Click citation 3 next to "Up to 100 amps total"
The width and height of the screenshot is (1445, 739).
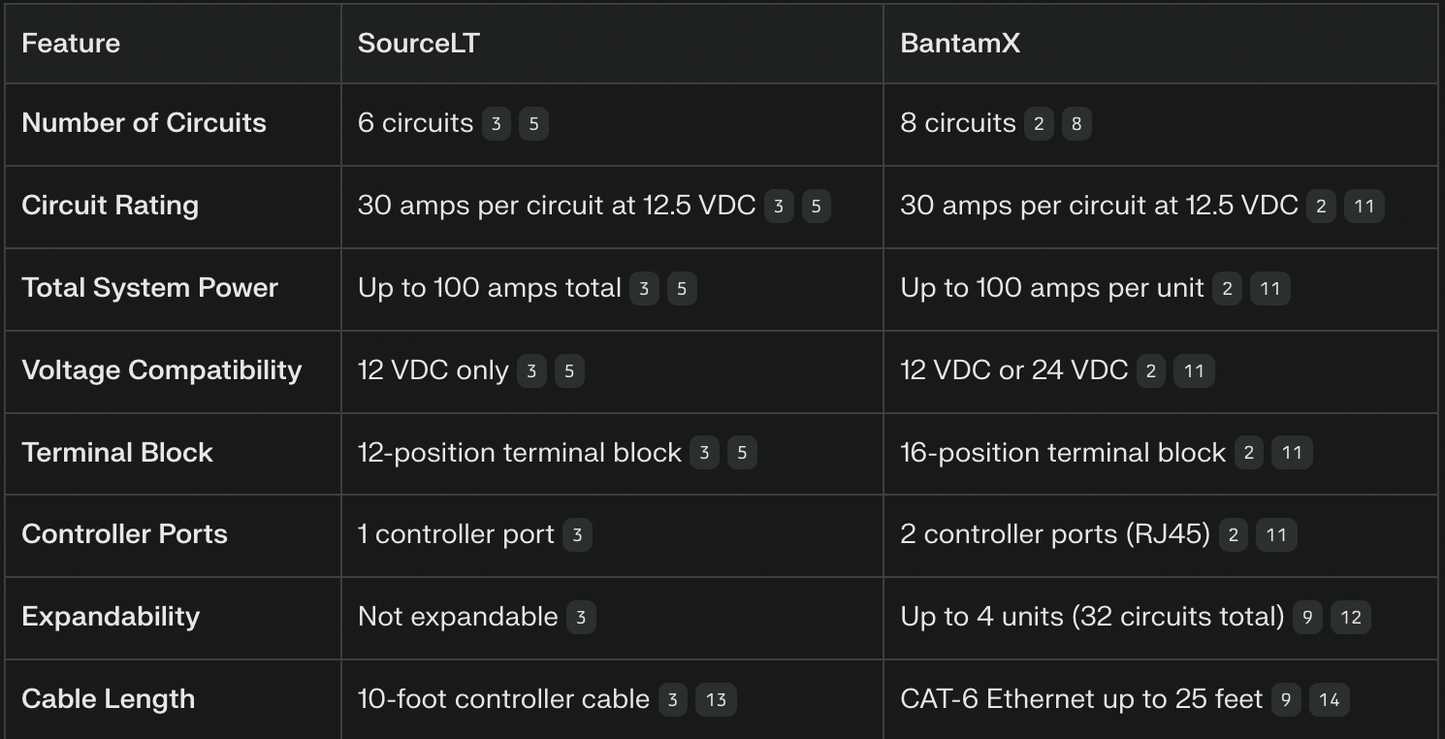tap(644, 289)
